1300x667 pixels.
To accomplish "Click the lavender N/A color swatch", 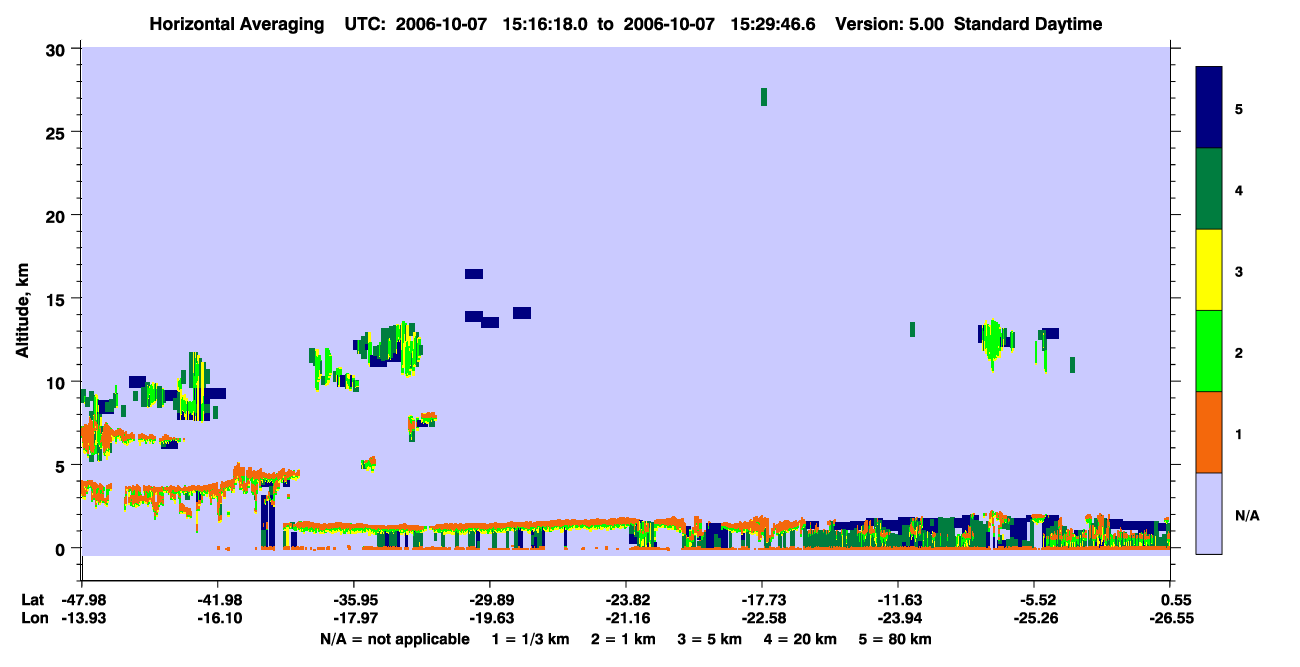I will click(1209, 513).
